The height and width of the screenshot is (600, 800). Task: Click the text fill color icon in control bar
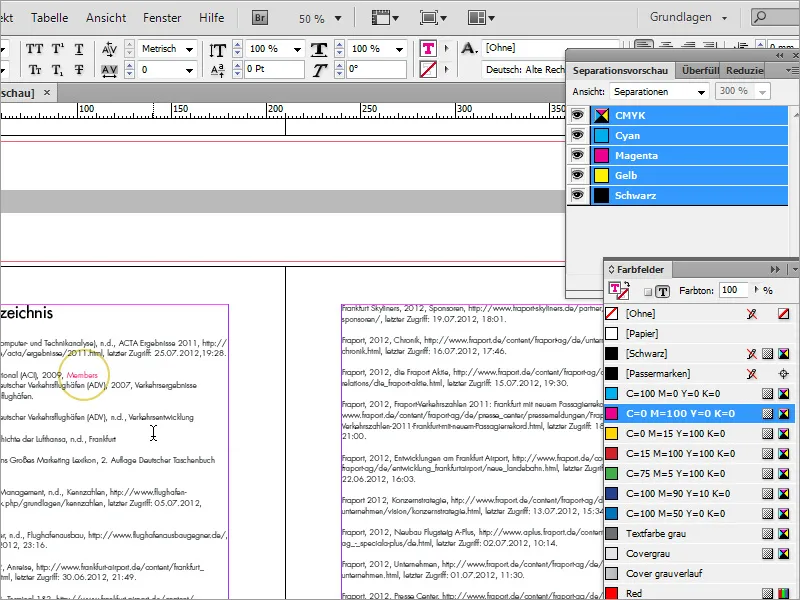[428, 48]
